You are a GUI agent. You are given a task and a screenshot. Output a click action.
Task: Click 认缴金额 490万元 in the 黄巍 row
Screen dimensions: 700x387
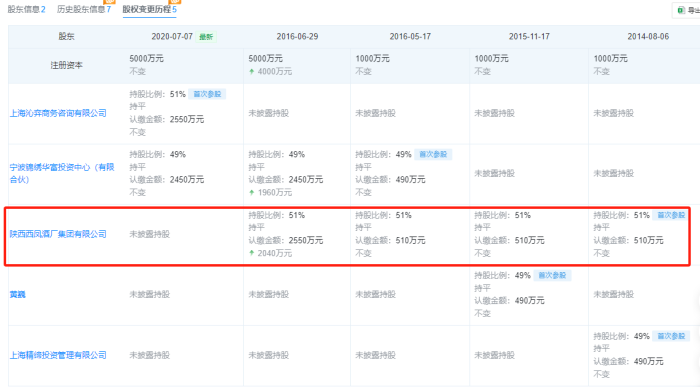[509, 300]
